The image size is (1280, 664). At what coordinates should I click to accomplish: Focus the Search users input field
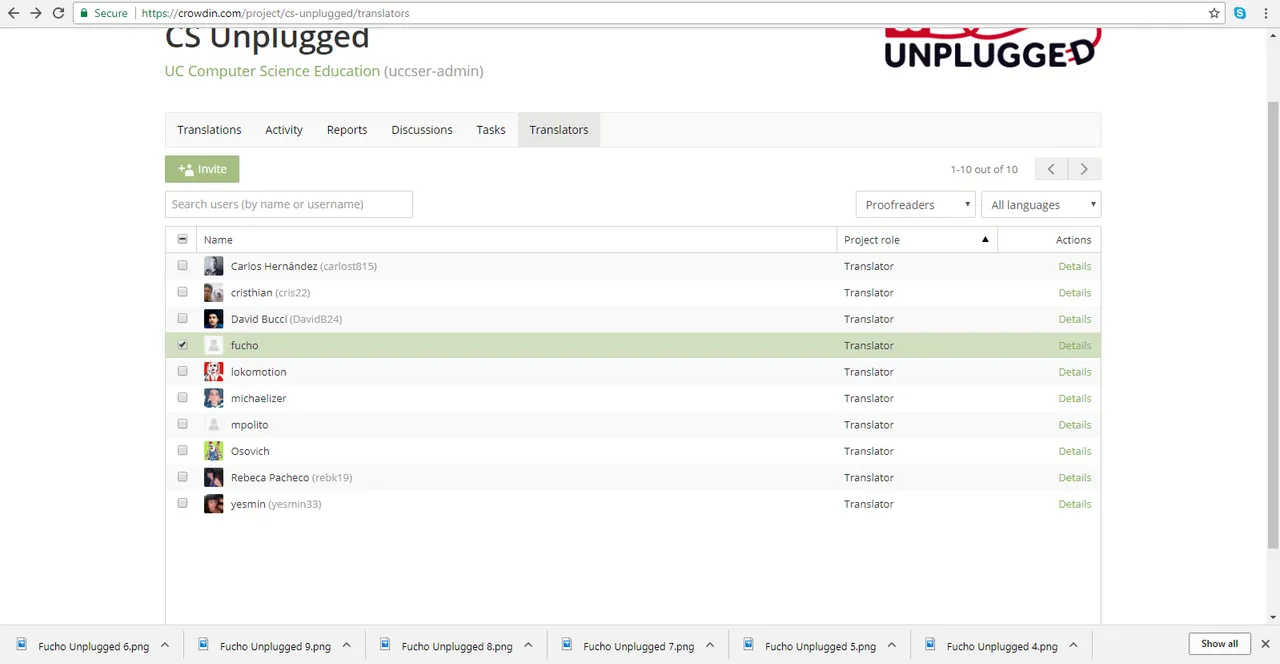click(289, 204)
